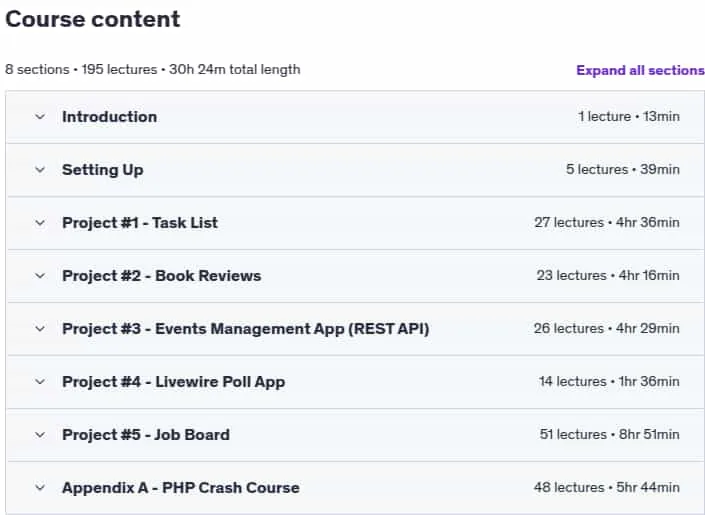Click the 51 lectures 8hr 51min label

point(610,434)
